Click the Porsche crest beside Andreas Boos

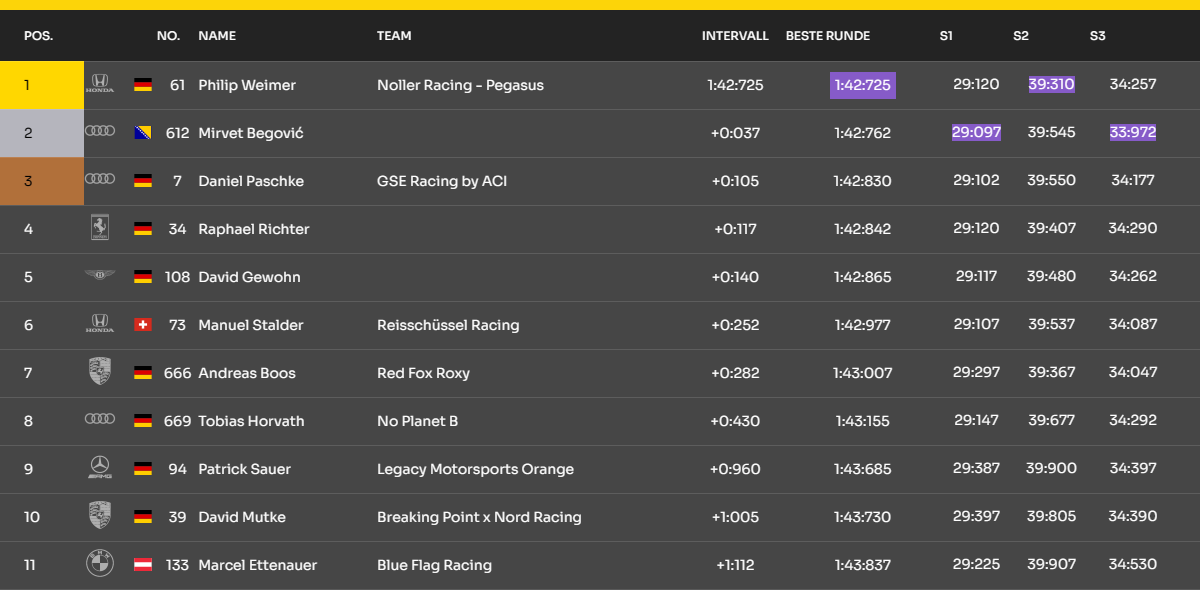tap(99, 372)
